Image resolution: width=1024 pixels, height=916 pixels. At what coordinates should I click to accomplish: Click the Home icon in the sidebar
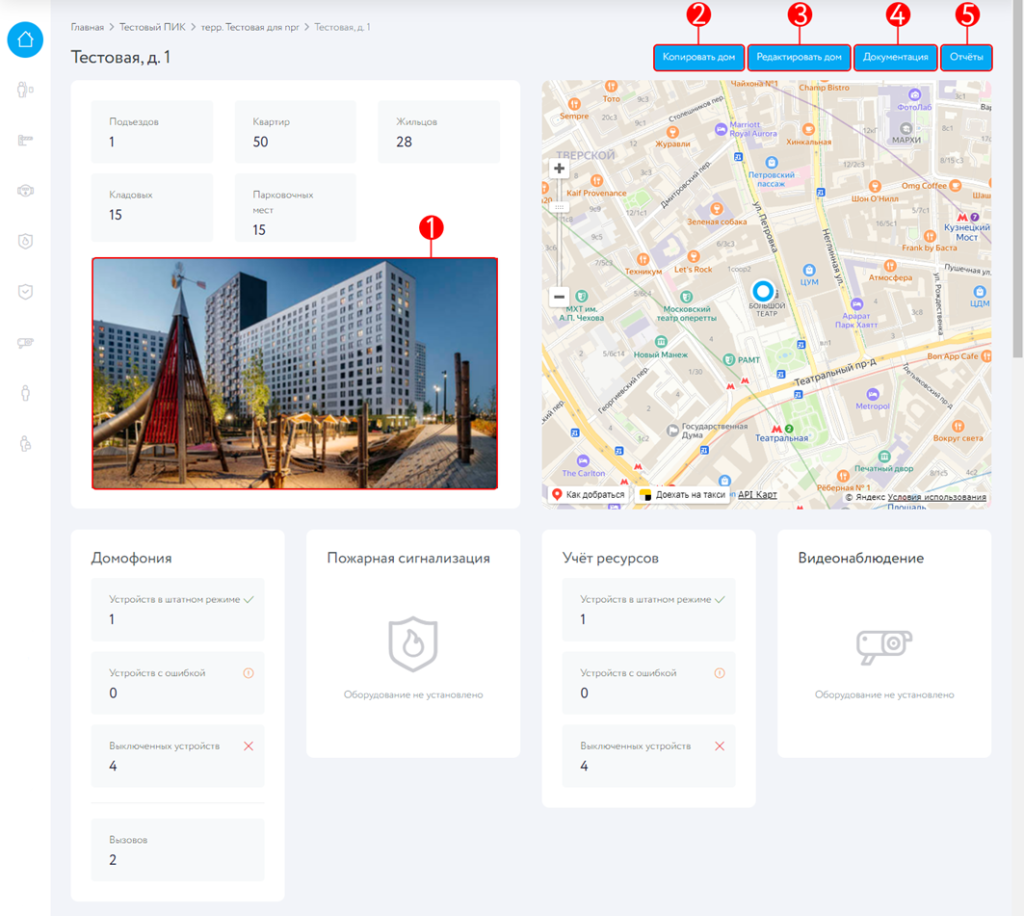click(x=25, y=40)
